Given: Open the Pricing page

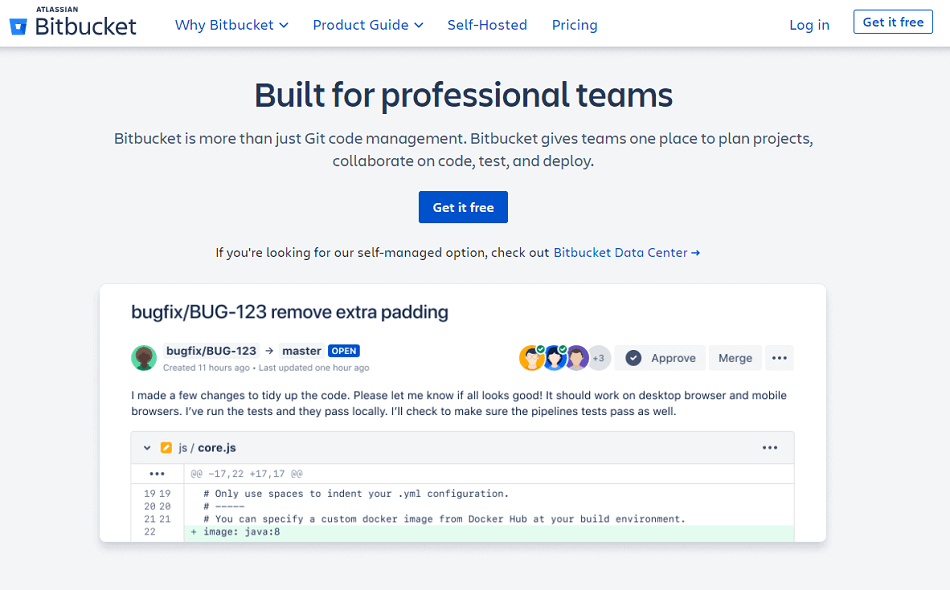Looking at the screenshot, I should (574, 25).
